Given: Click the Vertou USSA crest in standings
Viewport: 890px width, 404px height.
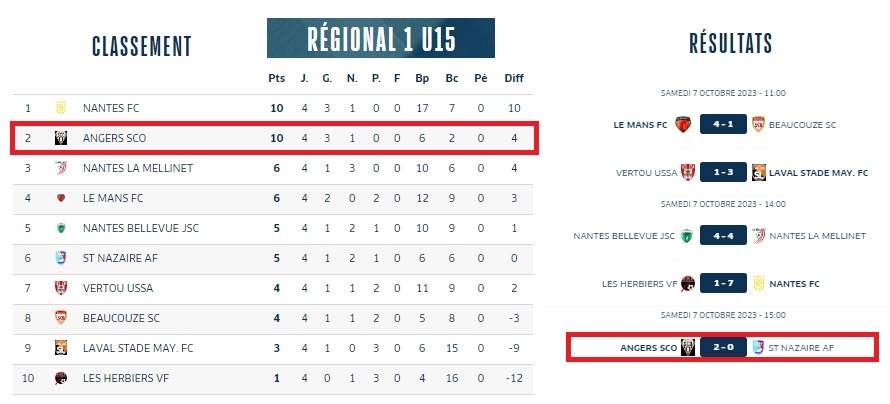Looking at the screenshot, I should pos(60,288).
